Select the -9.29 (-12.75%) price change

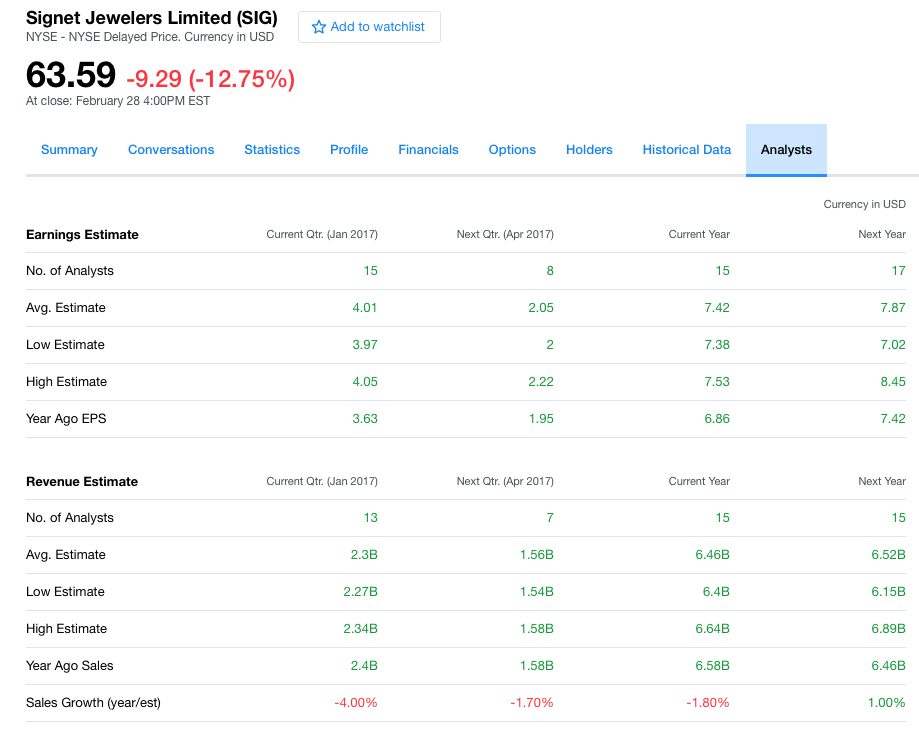(x=210, y=79)
